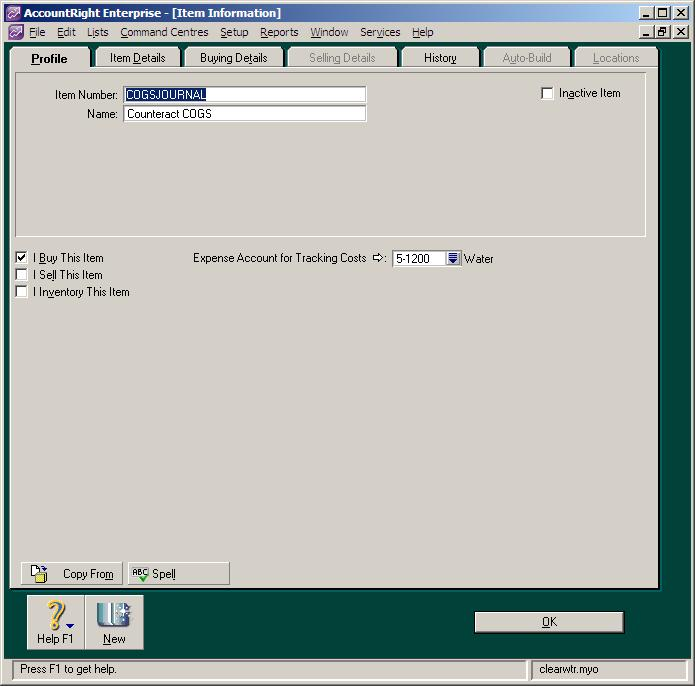Open the Setup menu

234,32
